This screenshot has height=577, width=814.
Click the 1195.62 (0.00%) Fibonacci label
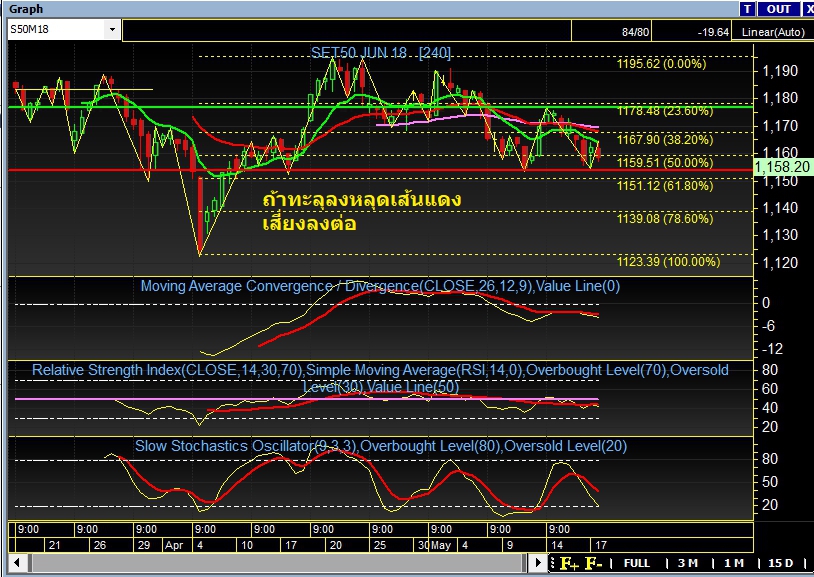[661, 64]
